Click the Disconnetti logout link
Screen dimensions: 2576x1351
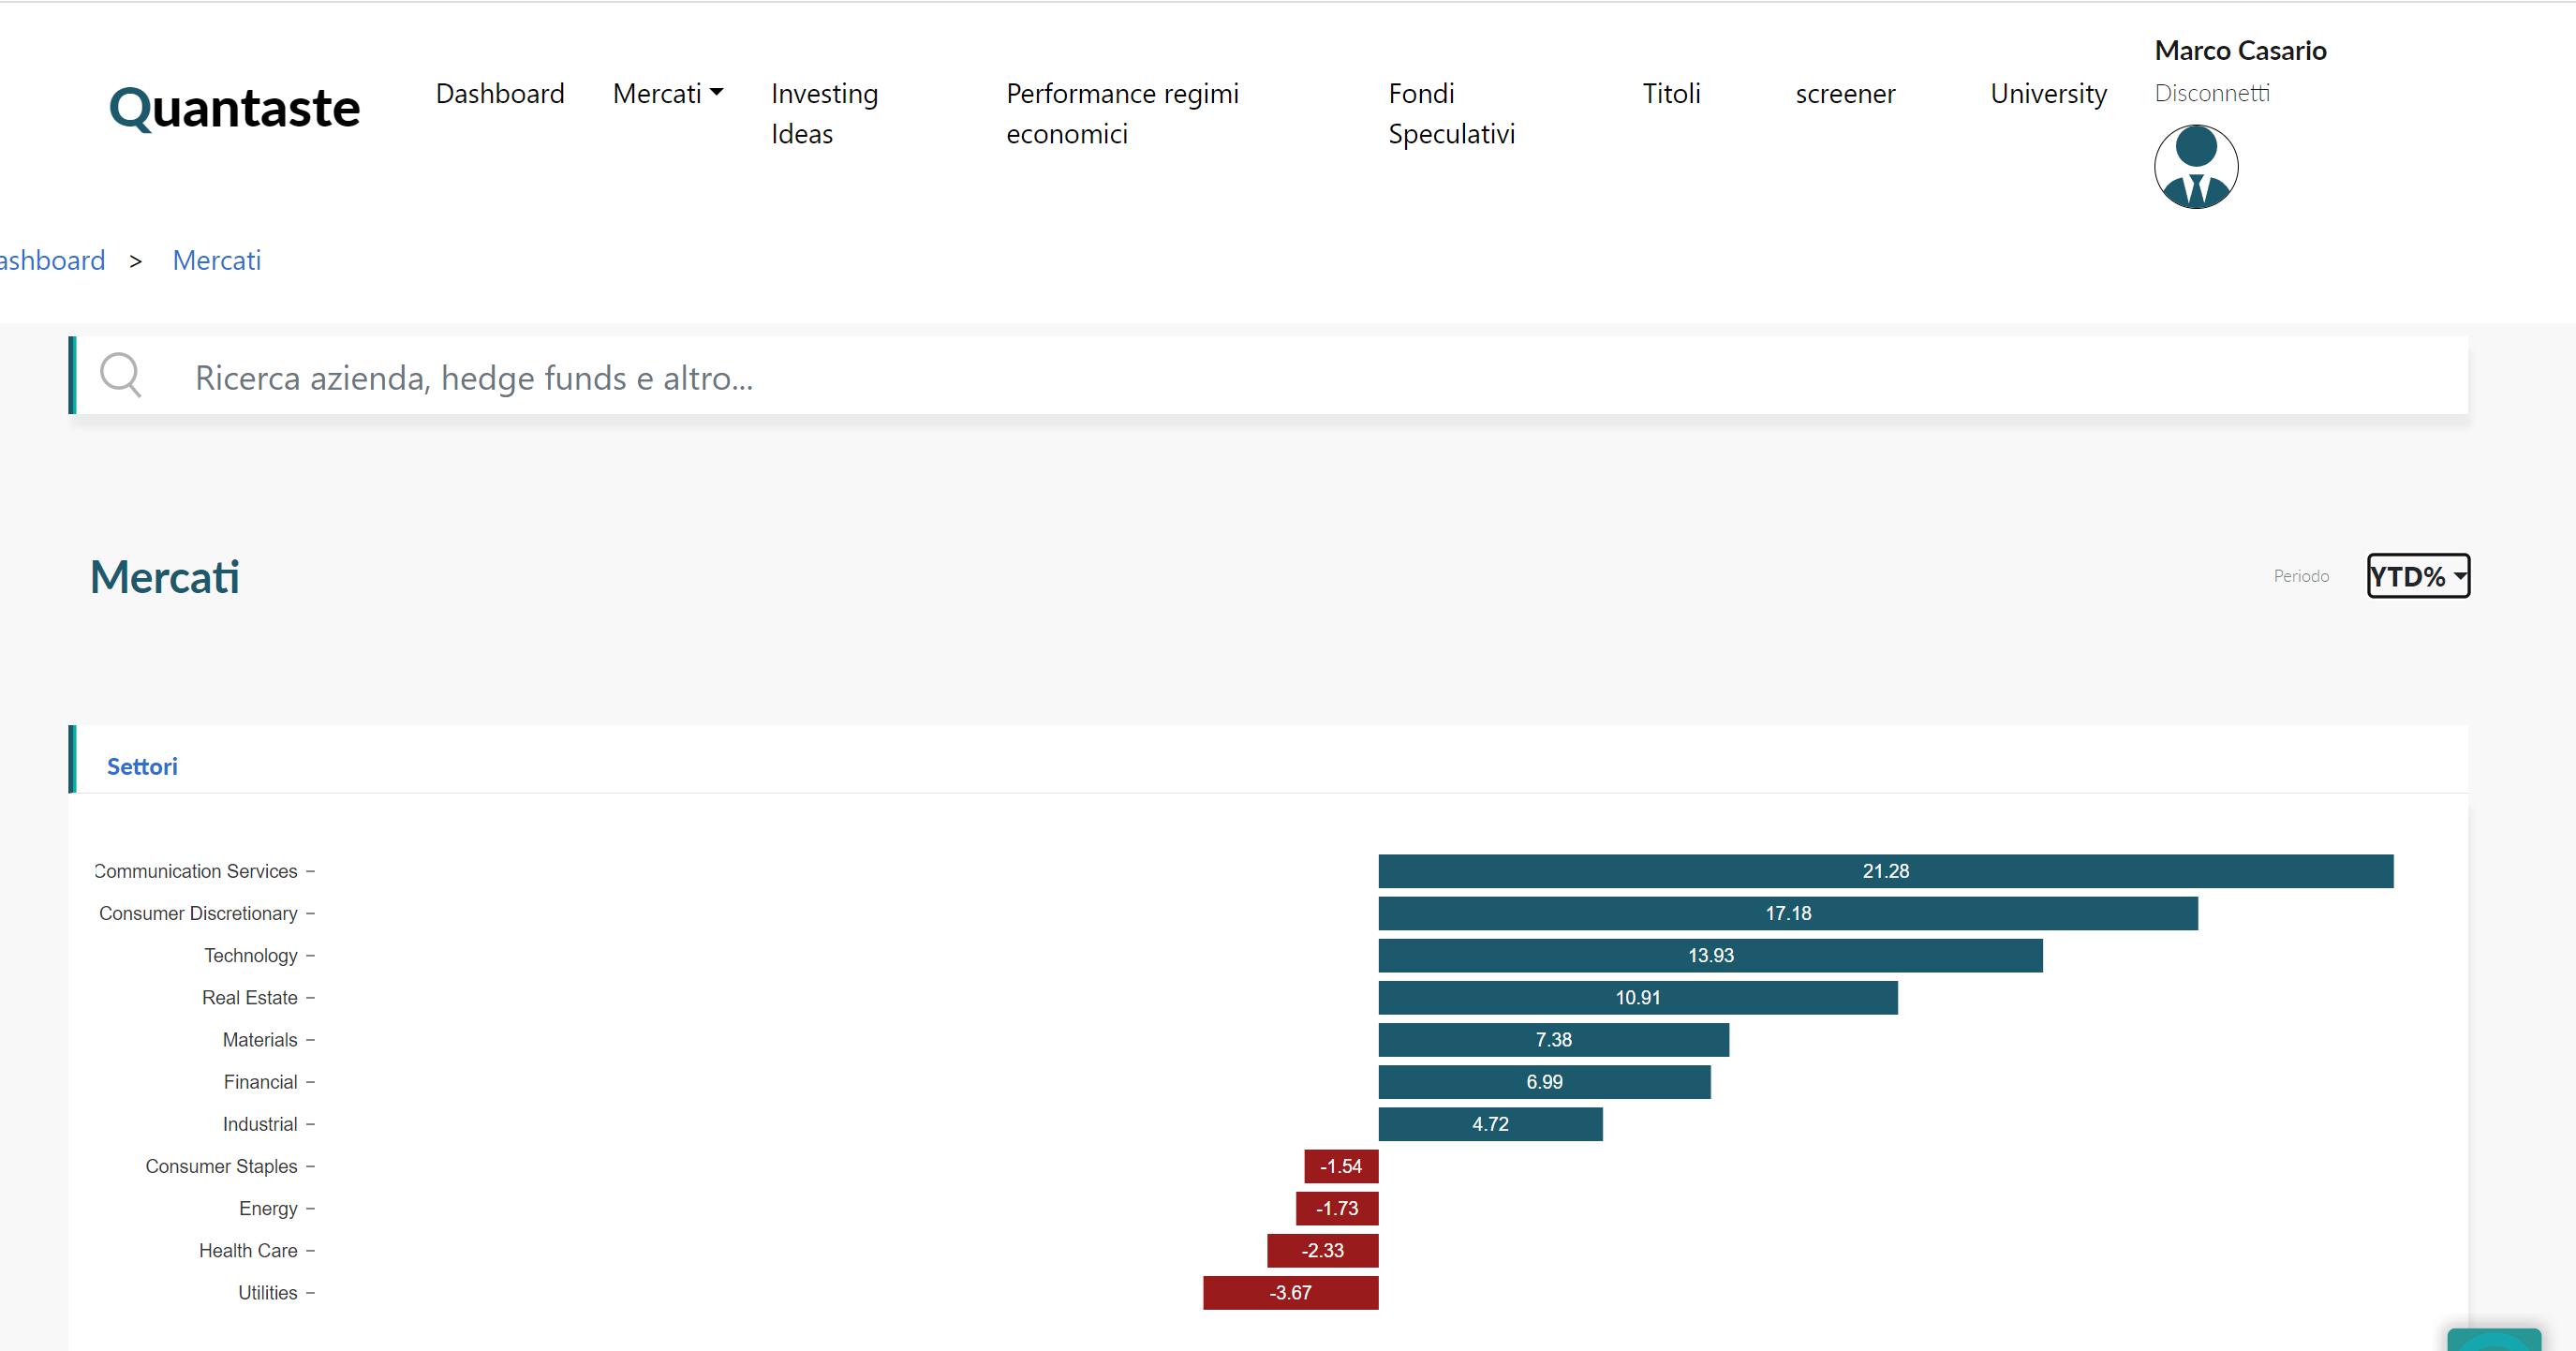2211,93
